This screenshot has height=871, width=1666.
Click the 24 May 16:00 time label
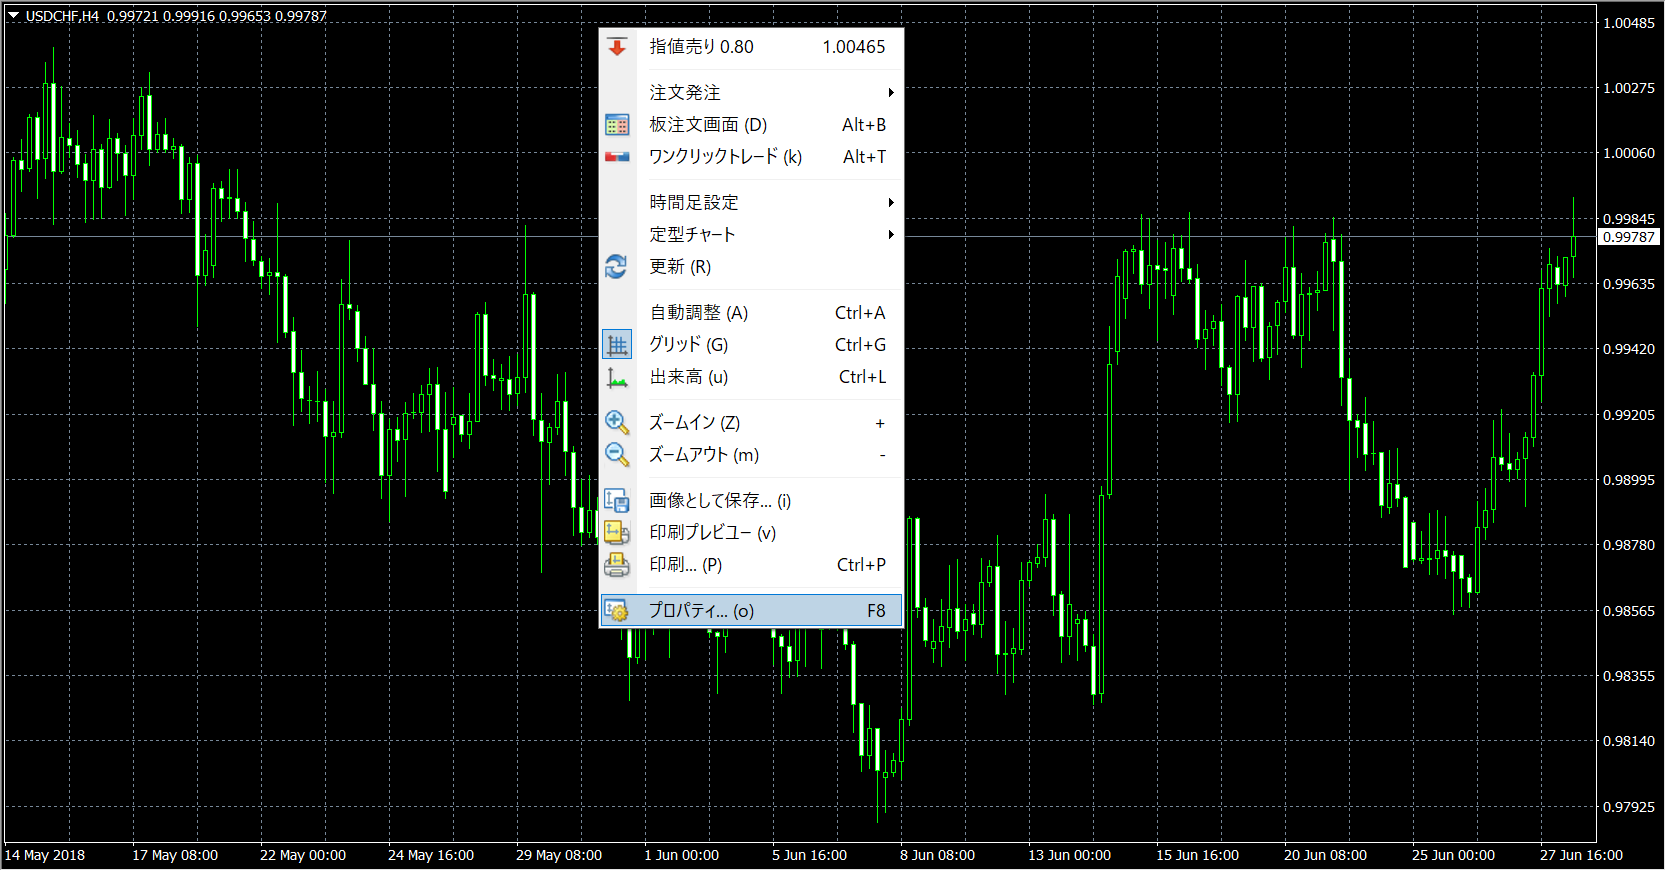point(431,855)
